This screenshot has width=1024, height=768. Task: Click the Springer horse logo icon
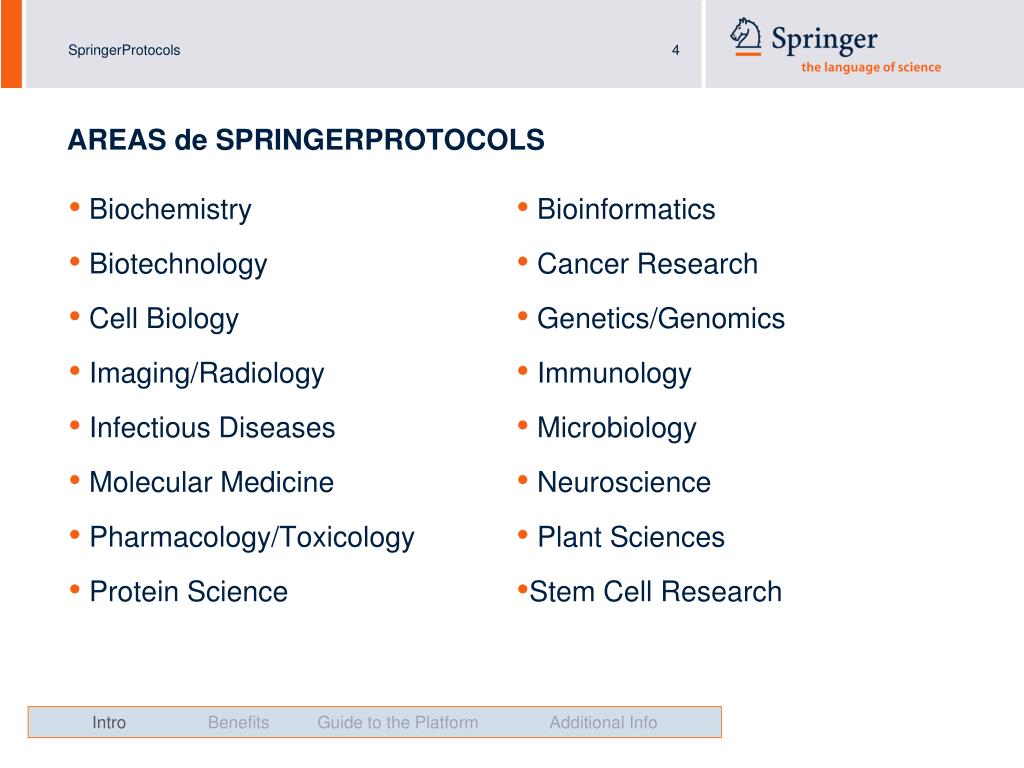coord(746,36)
